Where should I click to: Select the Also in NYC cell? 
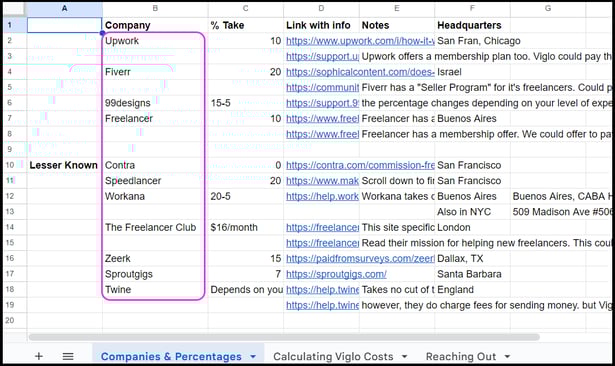coord(472,212)
